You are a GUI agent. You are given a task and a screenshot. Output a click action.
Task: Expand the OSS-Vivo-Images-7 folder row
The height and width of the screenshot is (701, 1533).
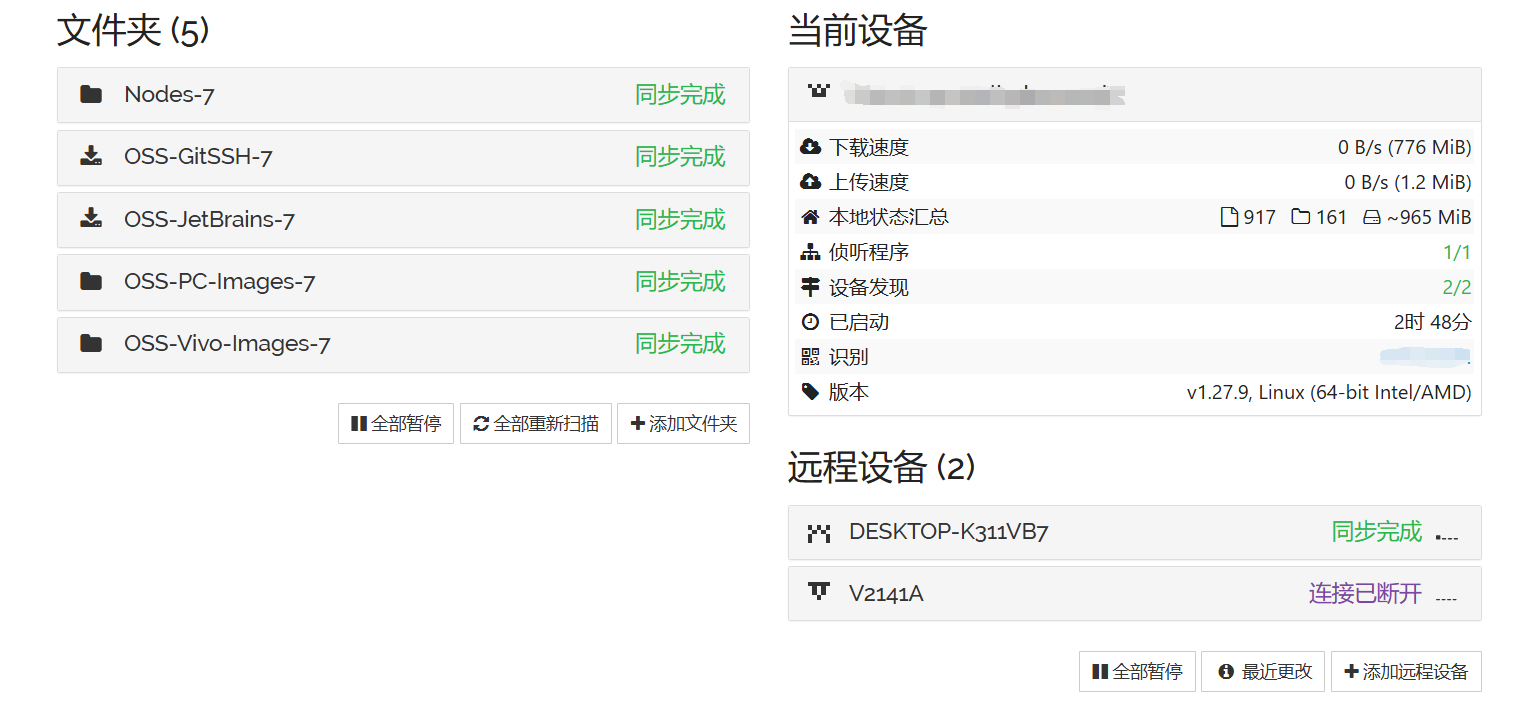coord(400,344)
